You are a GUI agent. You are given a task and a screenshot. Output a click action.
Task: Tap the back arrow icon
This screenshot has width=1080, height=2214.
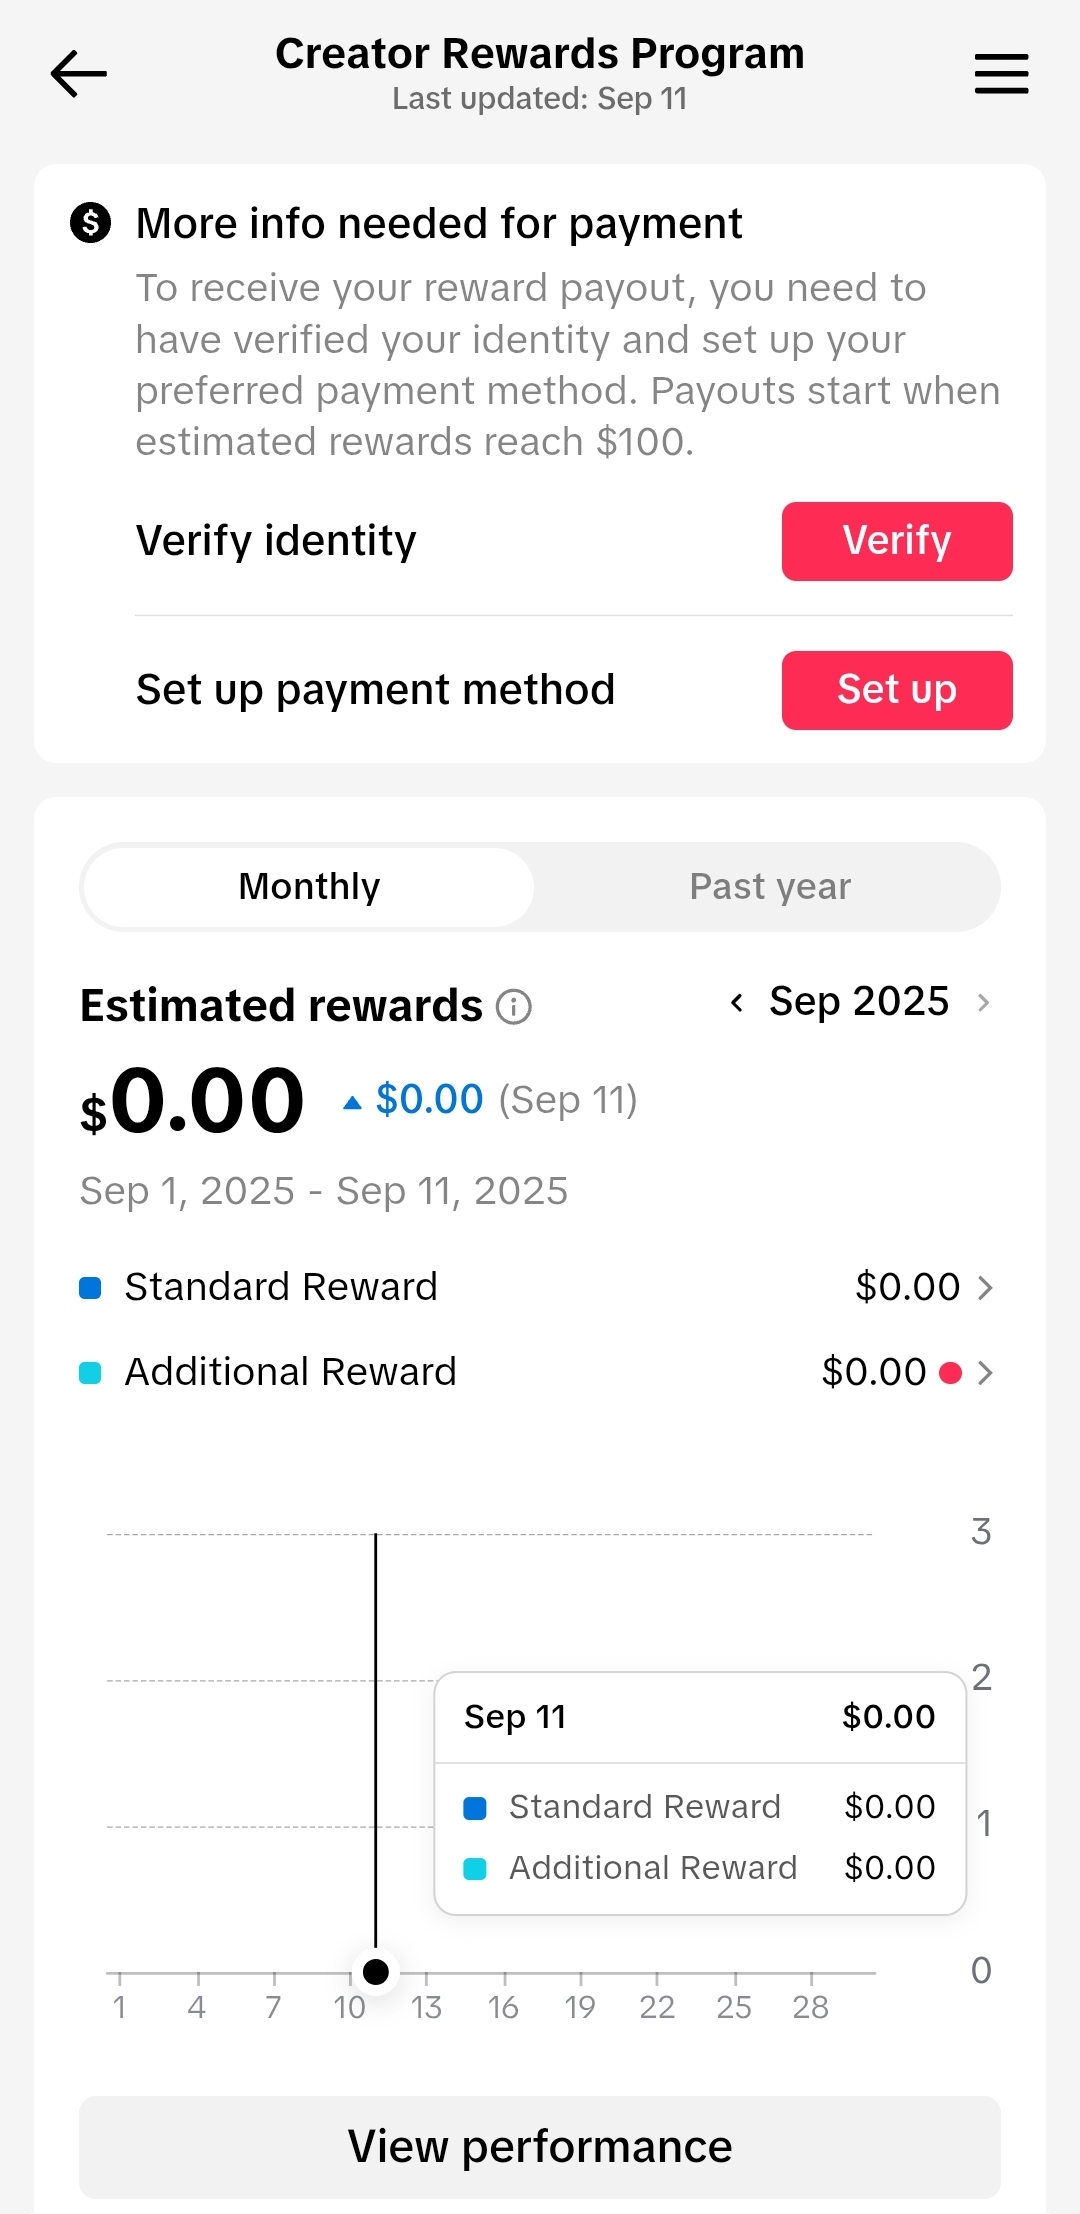(x=78, y=74)
